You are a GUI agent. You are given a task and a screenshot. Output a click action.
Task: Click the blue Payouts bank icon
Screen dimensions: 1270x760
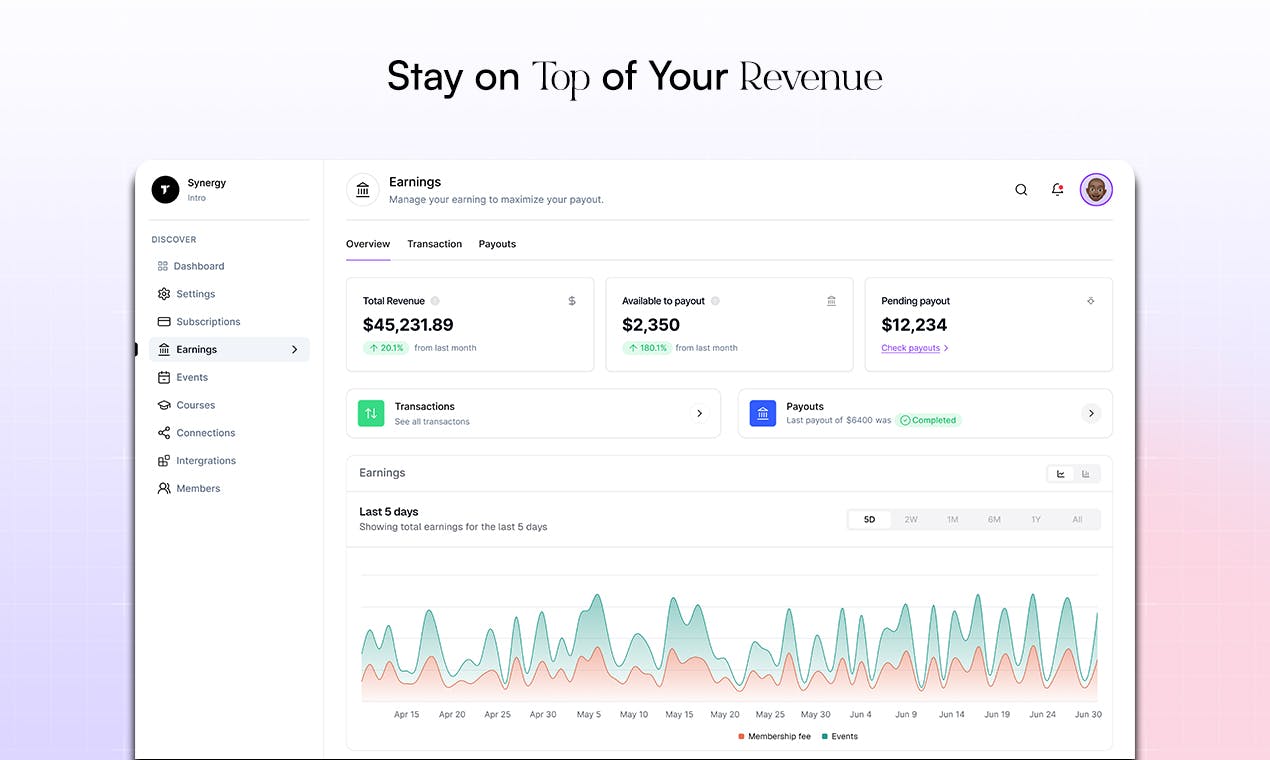point(763,413)
